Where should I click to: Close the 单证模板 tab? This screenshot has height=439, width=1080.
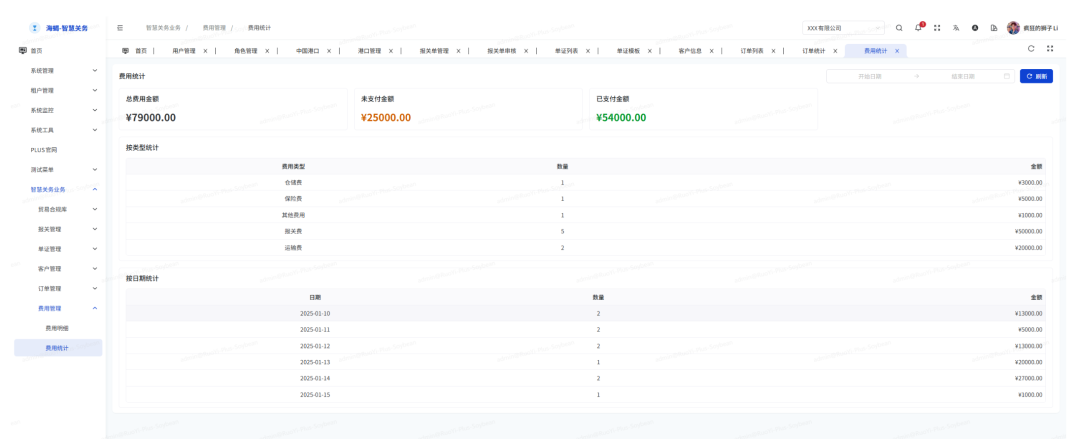click(649, 51)
